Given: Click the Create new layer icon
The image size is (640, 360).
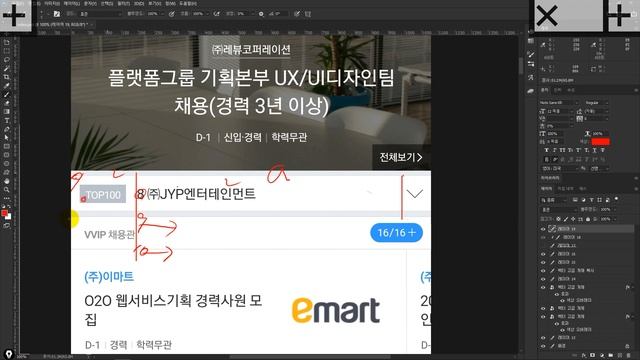Looking at the screenshot, I should click(x=620, y=356).
